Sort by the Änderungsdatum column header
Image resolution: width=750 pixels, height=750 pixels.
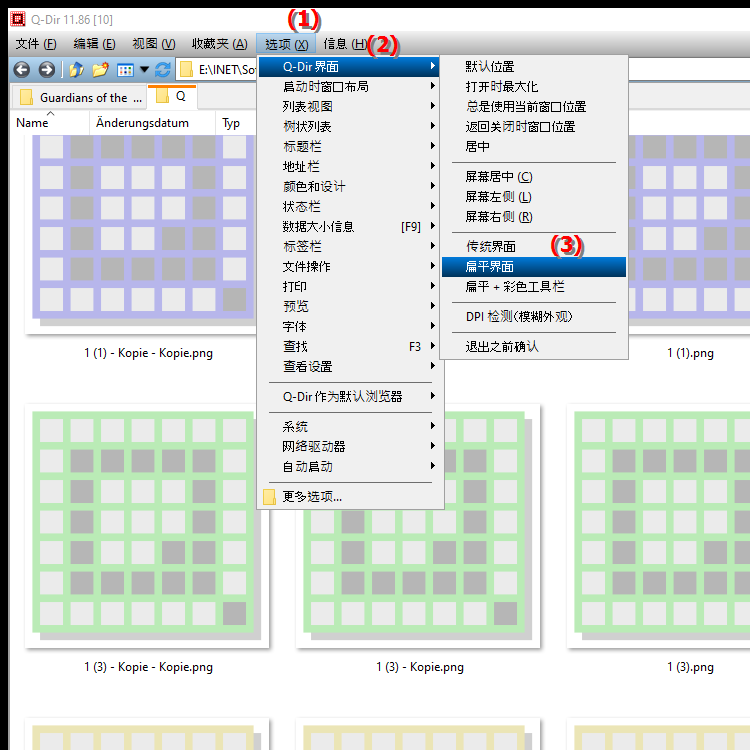(x=152, y=123)
